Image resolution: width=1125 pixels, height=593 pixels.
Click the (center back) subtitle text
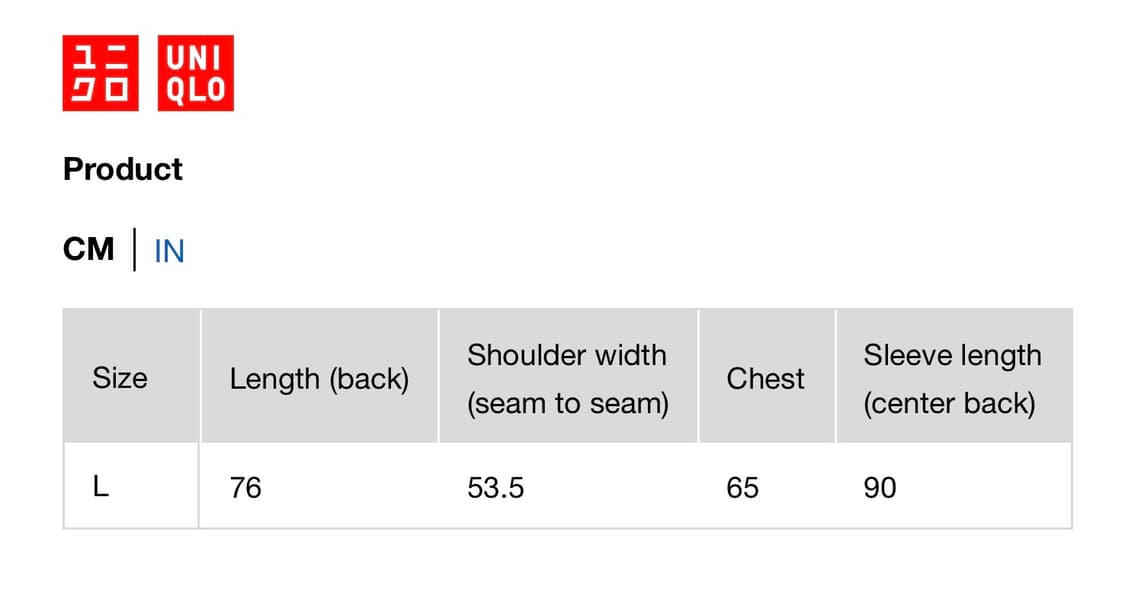coord(949,404)
